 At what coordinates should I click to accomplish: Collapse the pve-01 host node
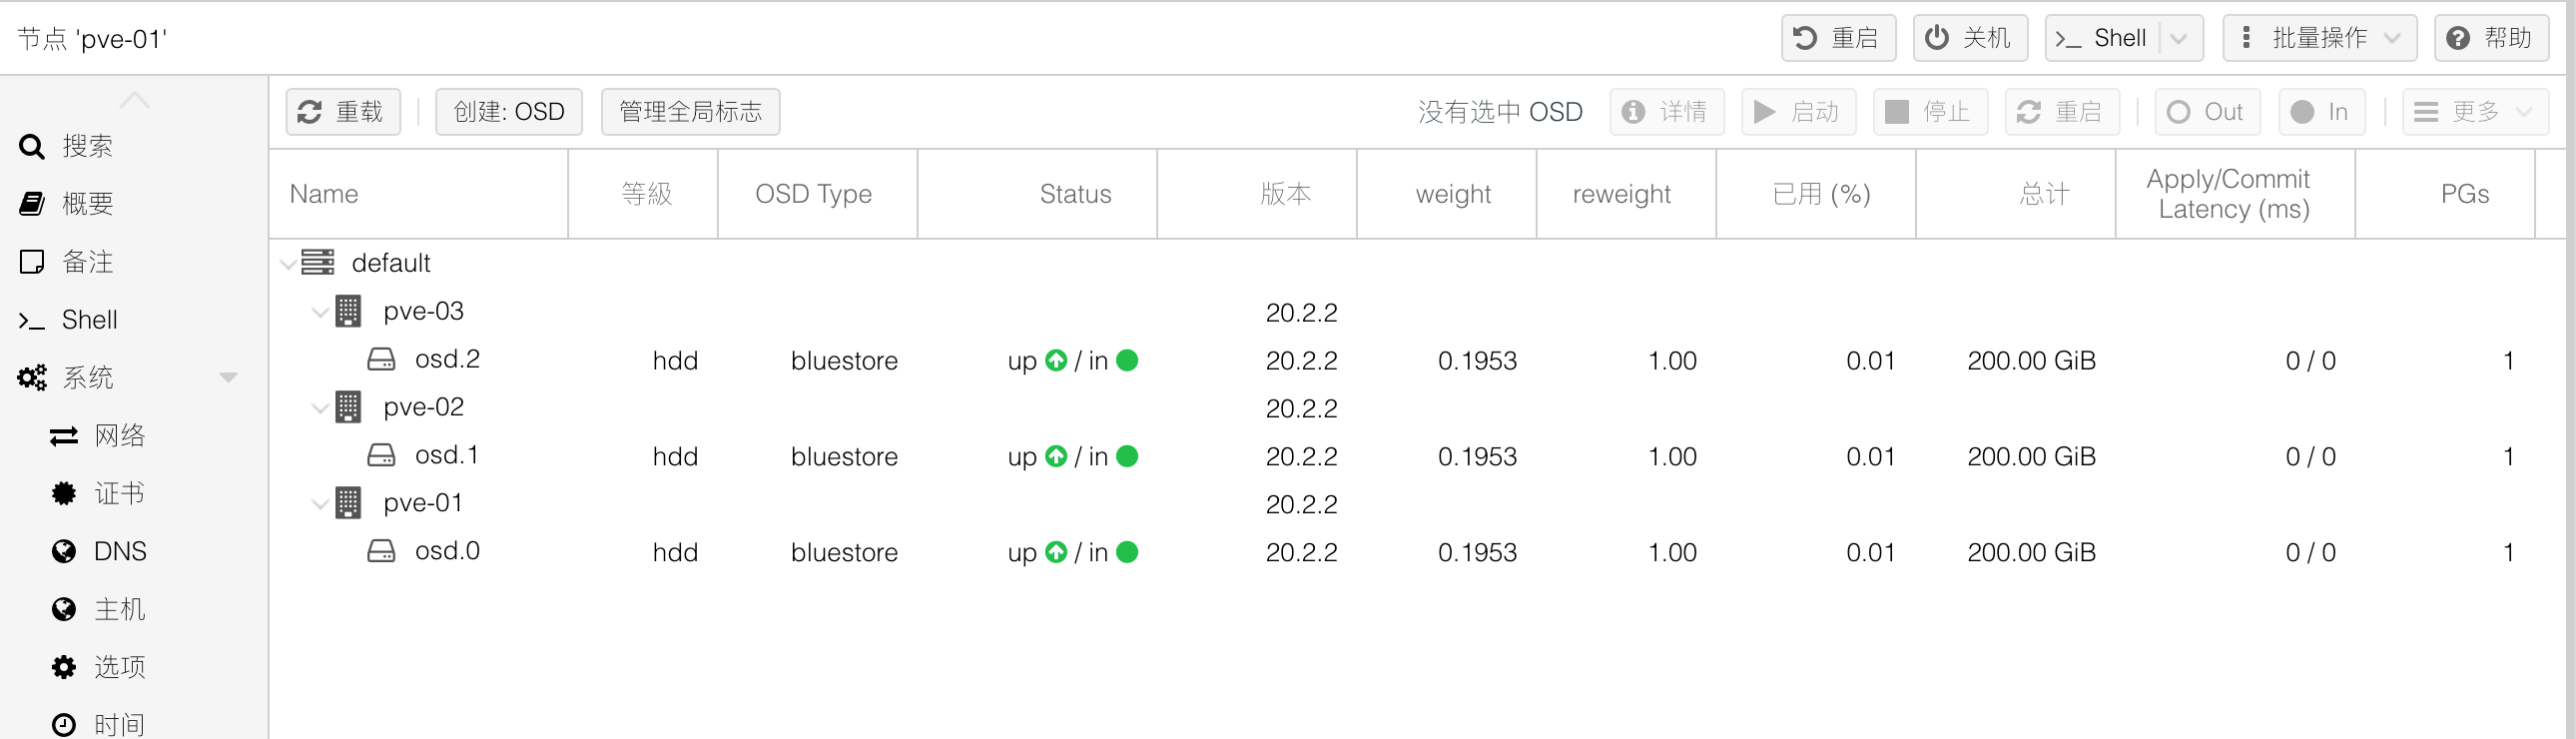320,504
